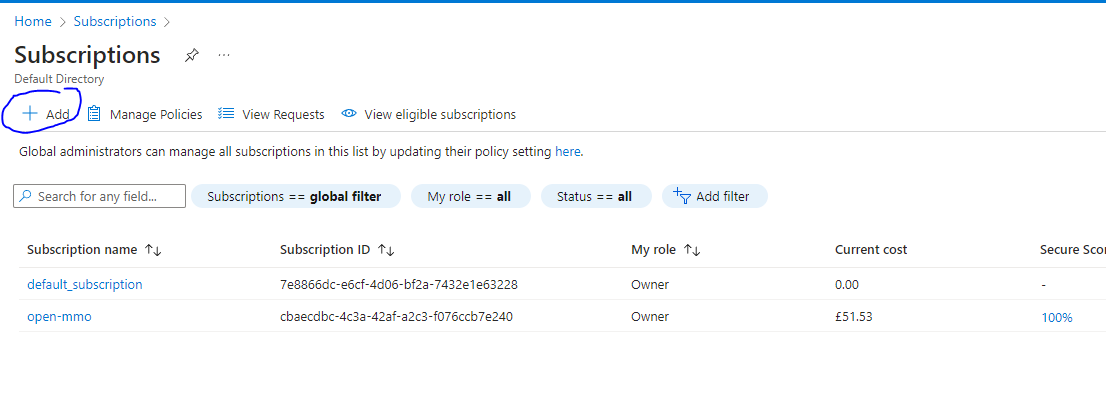Click Owner role for default_subscription
This screenshot has height=402, width=1106.
(650, 285)
